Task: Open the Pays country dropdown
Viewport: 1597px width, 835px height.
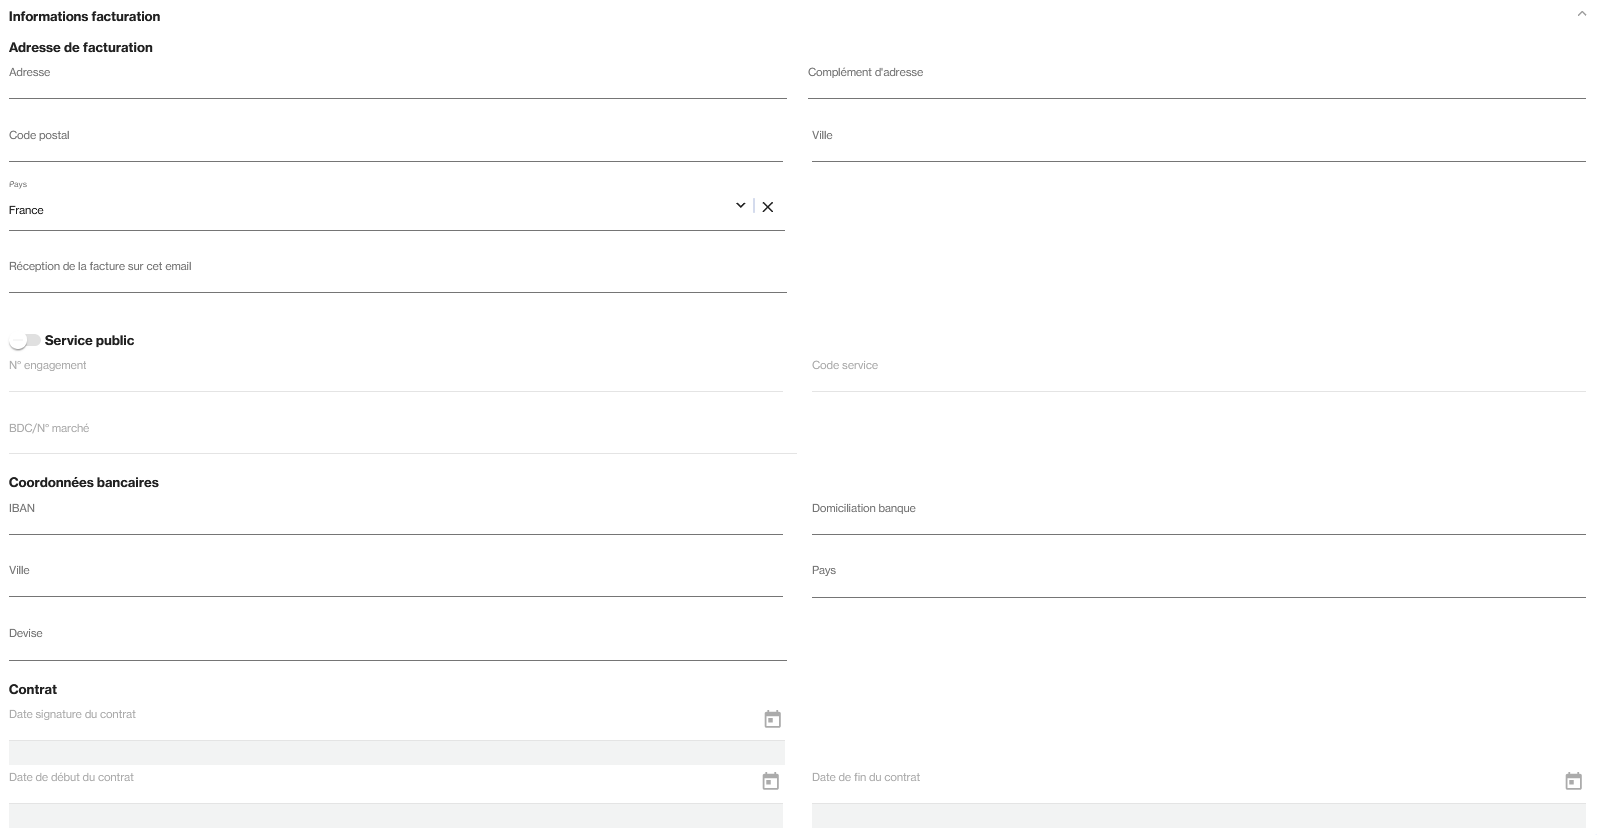Action: (740, 206)
